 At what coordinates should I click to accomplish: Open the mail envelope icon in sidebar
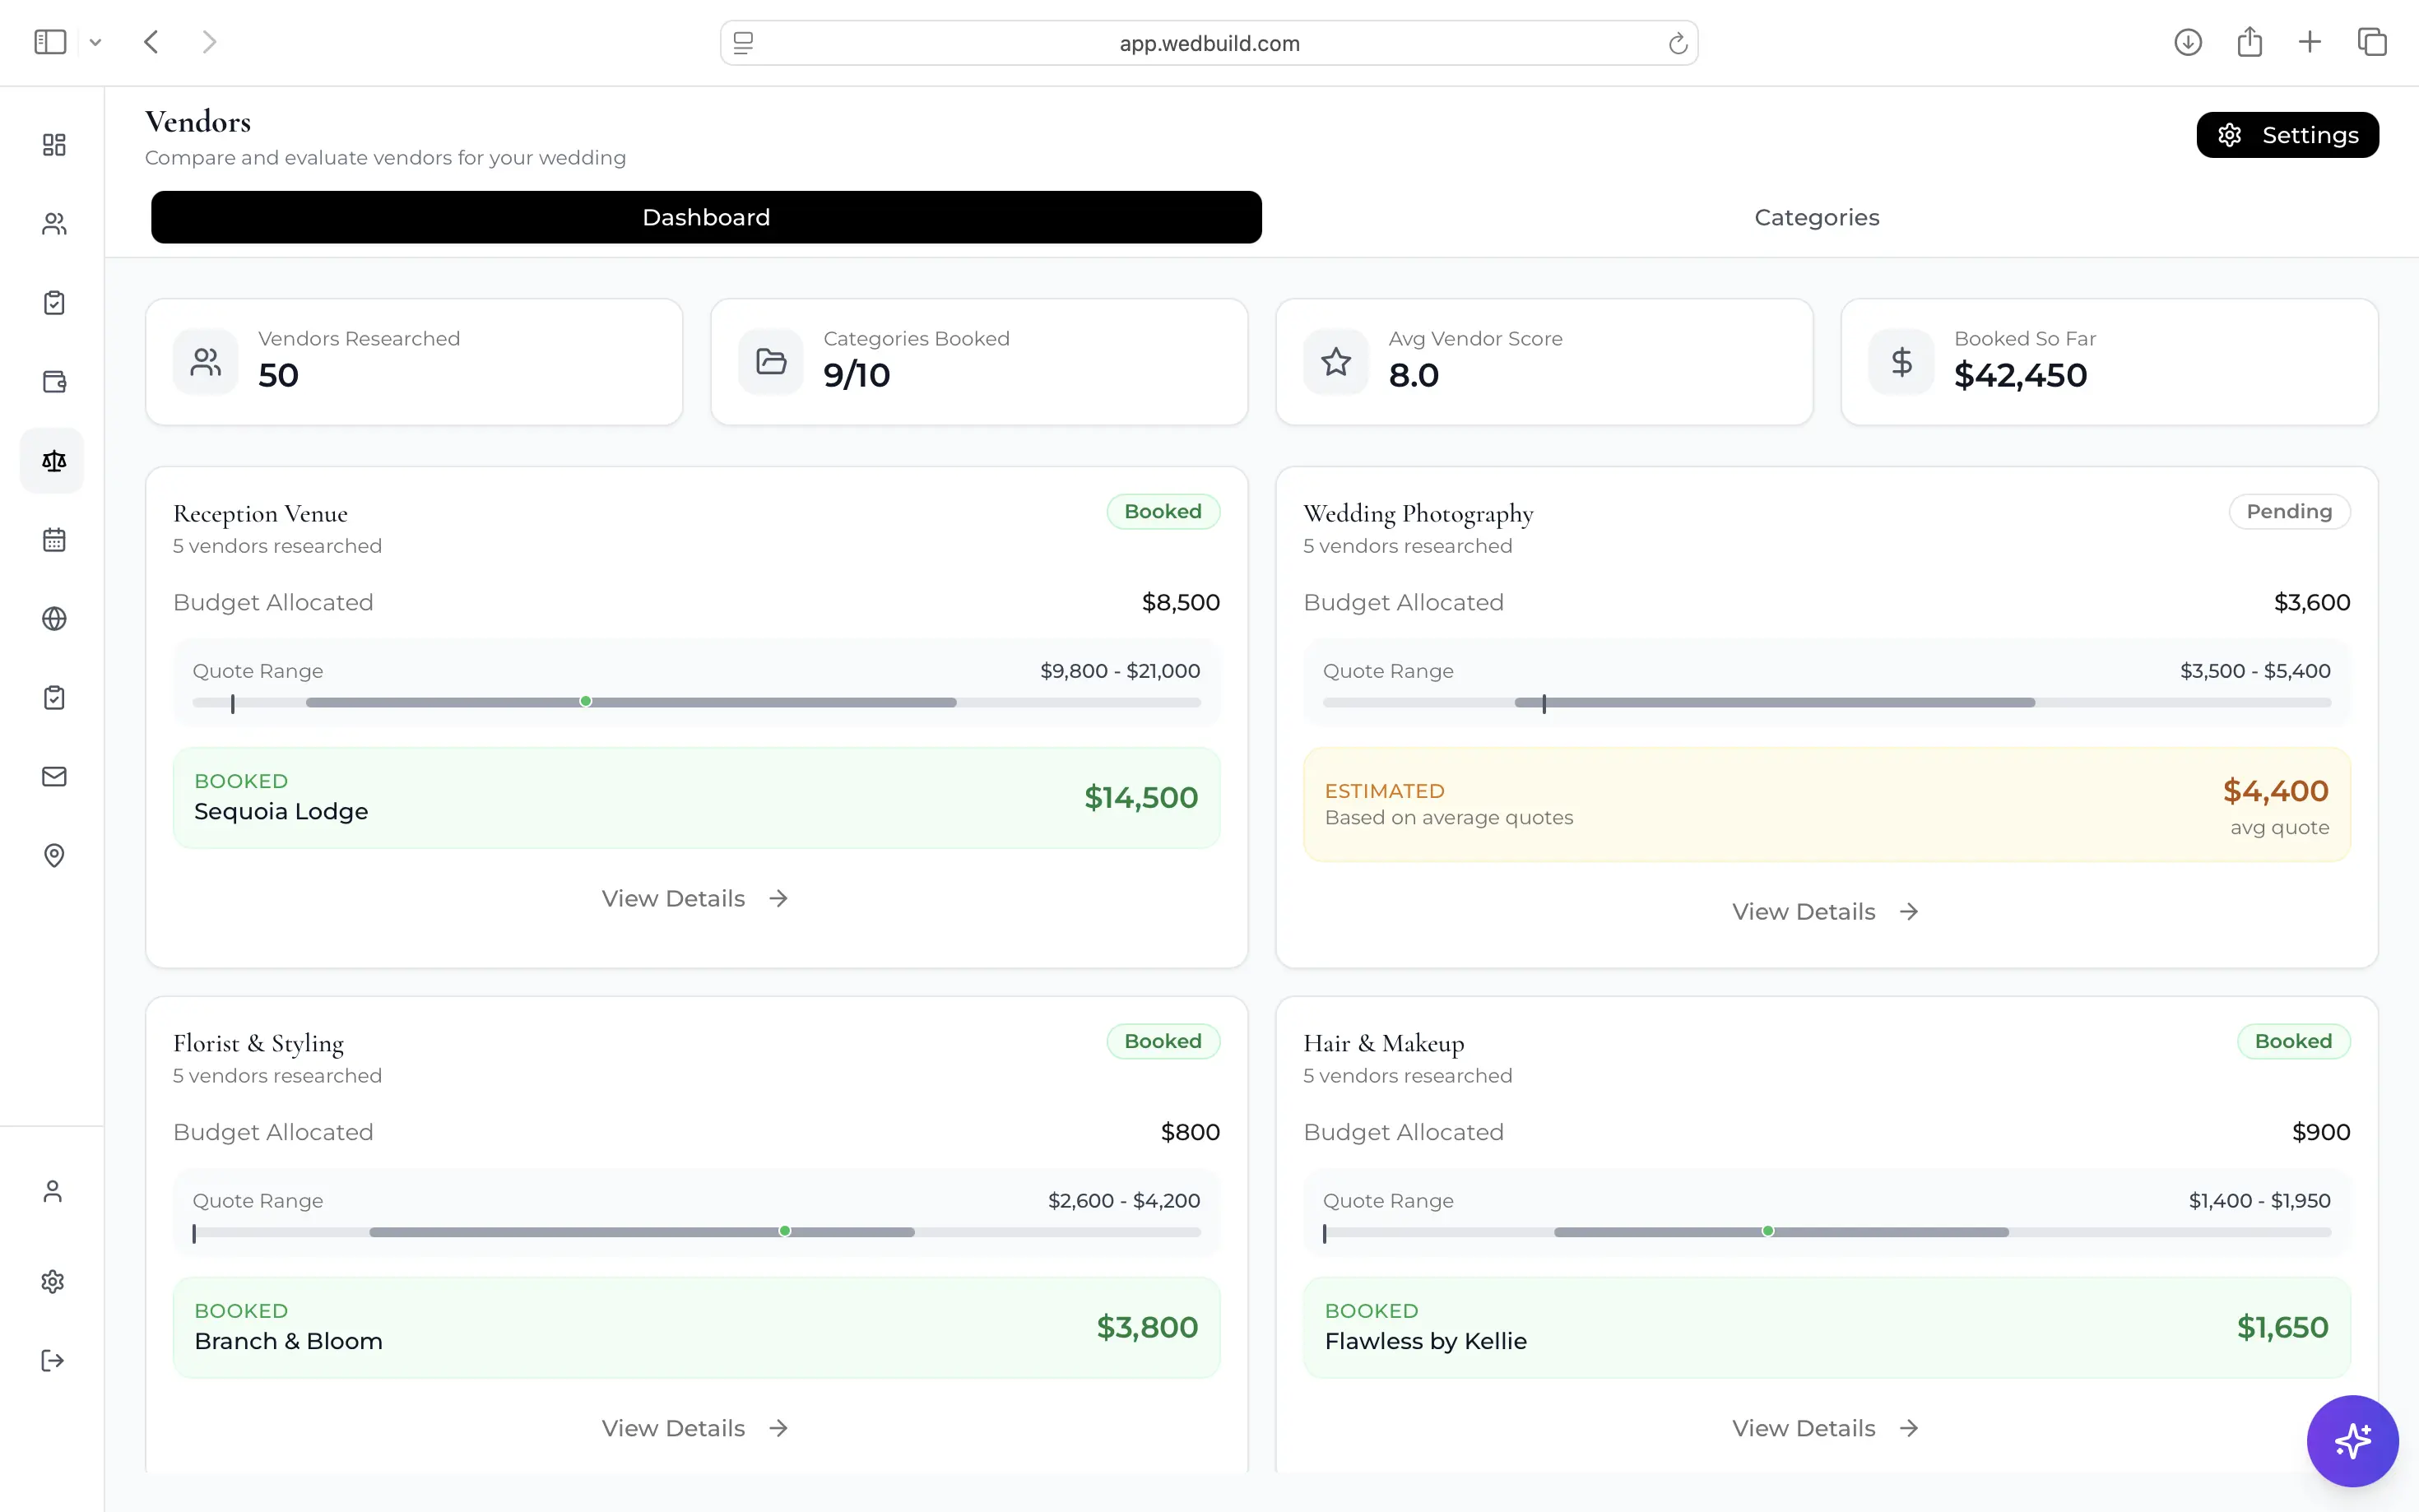point(54,777)
